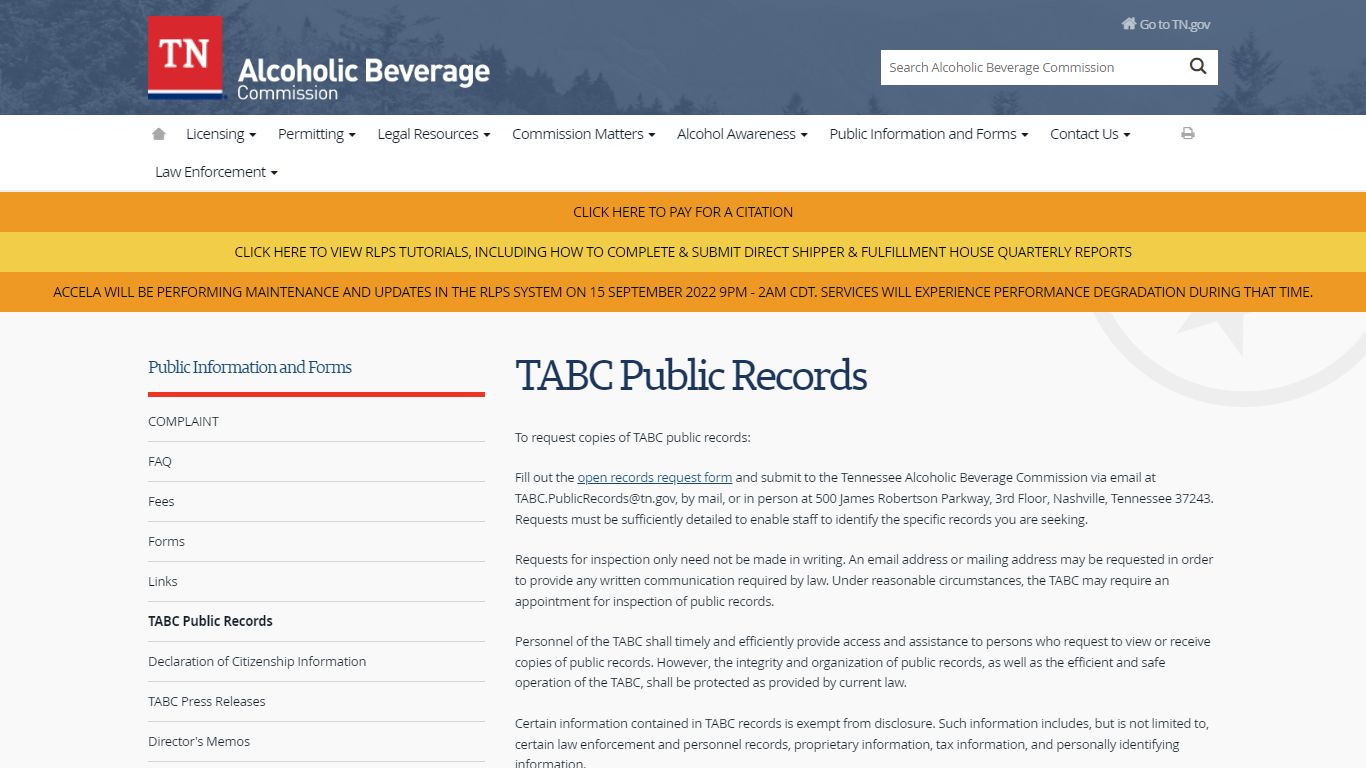Click 'To request copies of TABC public records:' text

632,438
